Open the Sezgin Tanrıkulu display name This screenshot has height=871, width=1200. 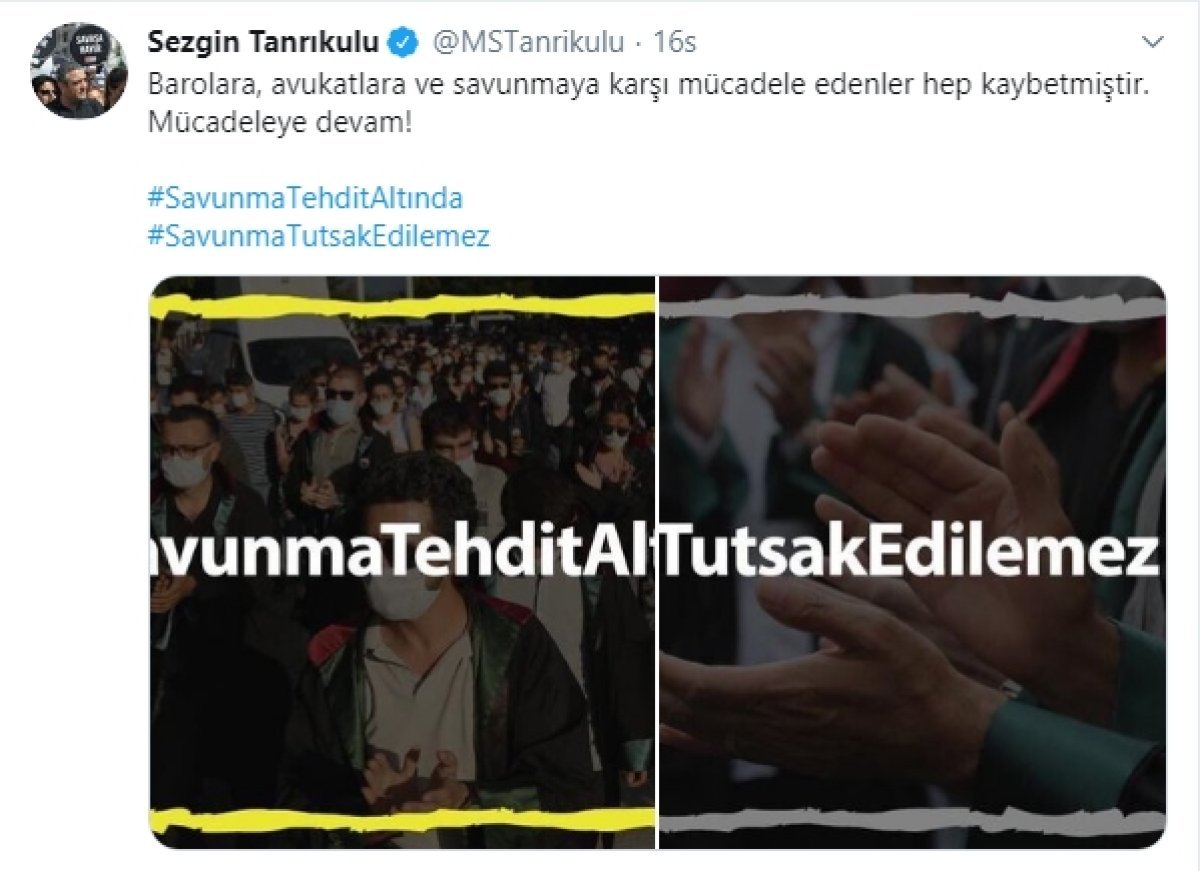click(x=264, y=42)
